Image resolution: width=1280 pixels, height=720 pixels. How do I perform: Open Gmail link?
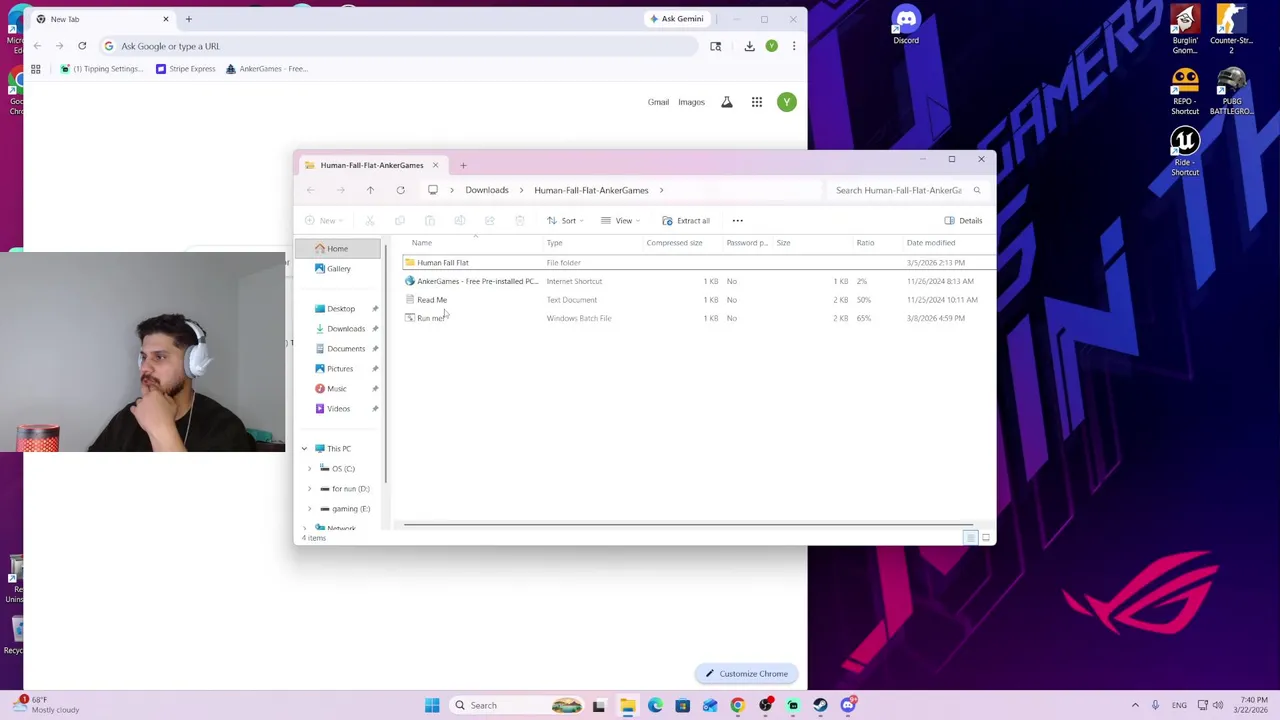click(x=658, y=102)
